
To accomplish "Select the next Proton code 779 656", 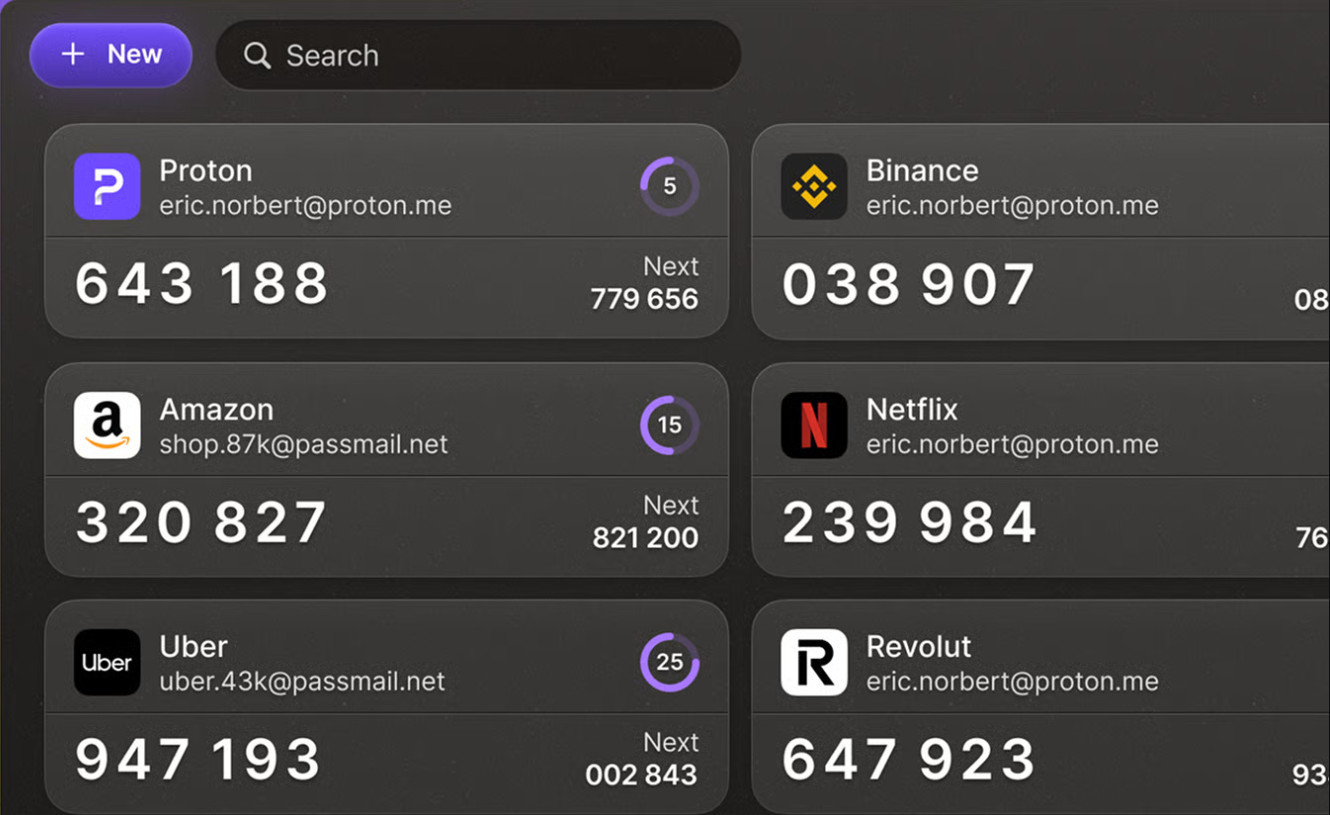I will (x=644, y=299).
